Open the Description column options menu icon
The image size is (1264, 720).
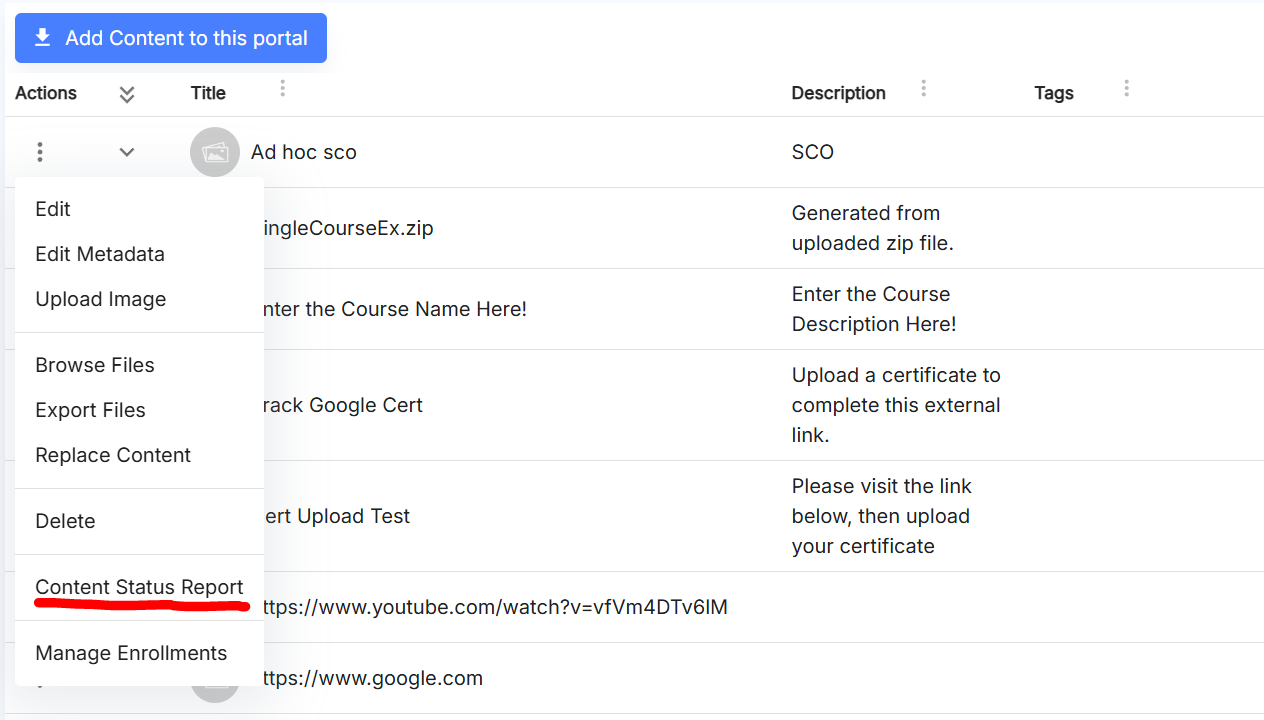tap(923, 89)
